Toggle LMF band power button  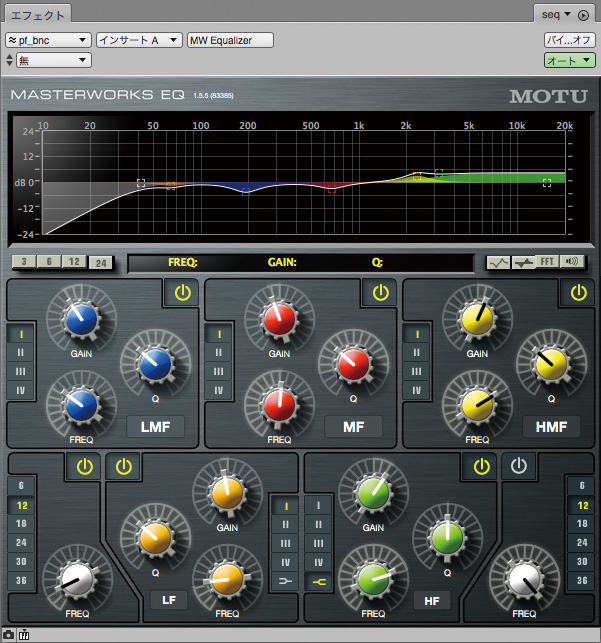pyautogui.click(x=182, y=293)
